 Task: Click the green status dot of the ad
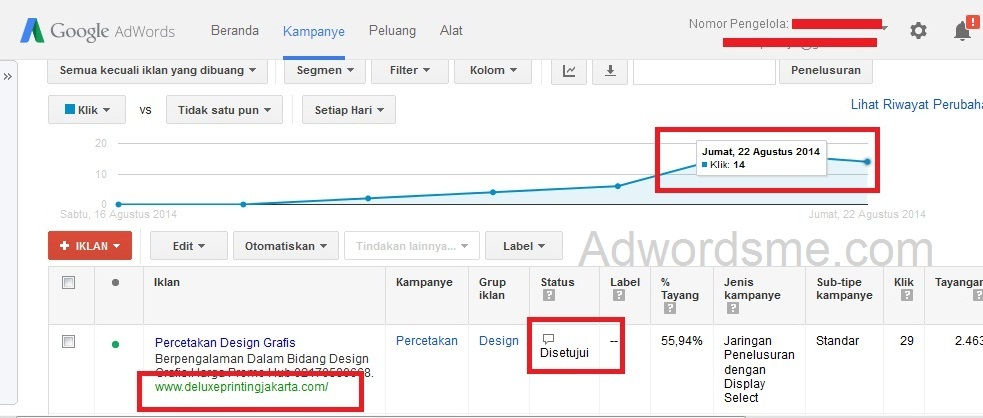[115, 344]
